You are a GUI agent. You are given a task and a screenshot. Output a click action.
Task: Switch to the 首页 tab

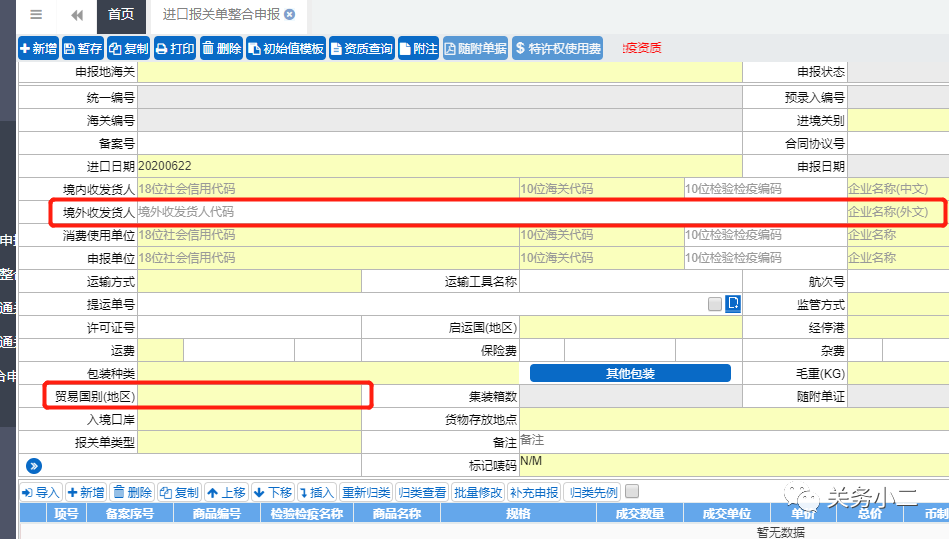[121, 15]
